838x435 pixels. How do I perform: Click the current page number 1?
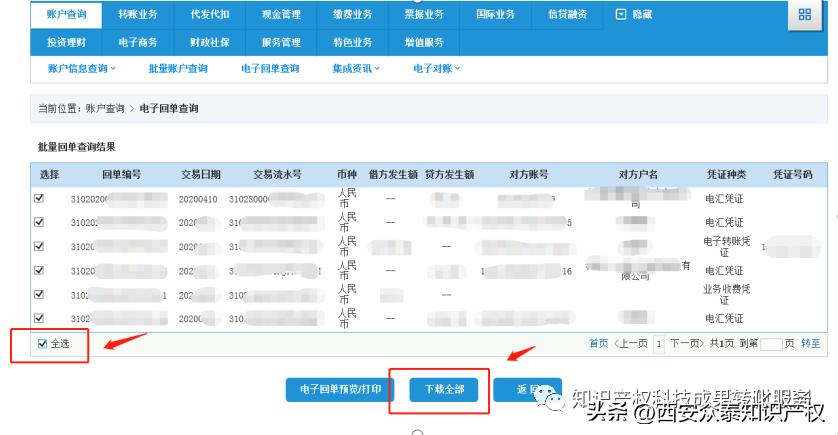pos(659,344)
